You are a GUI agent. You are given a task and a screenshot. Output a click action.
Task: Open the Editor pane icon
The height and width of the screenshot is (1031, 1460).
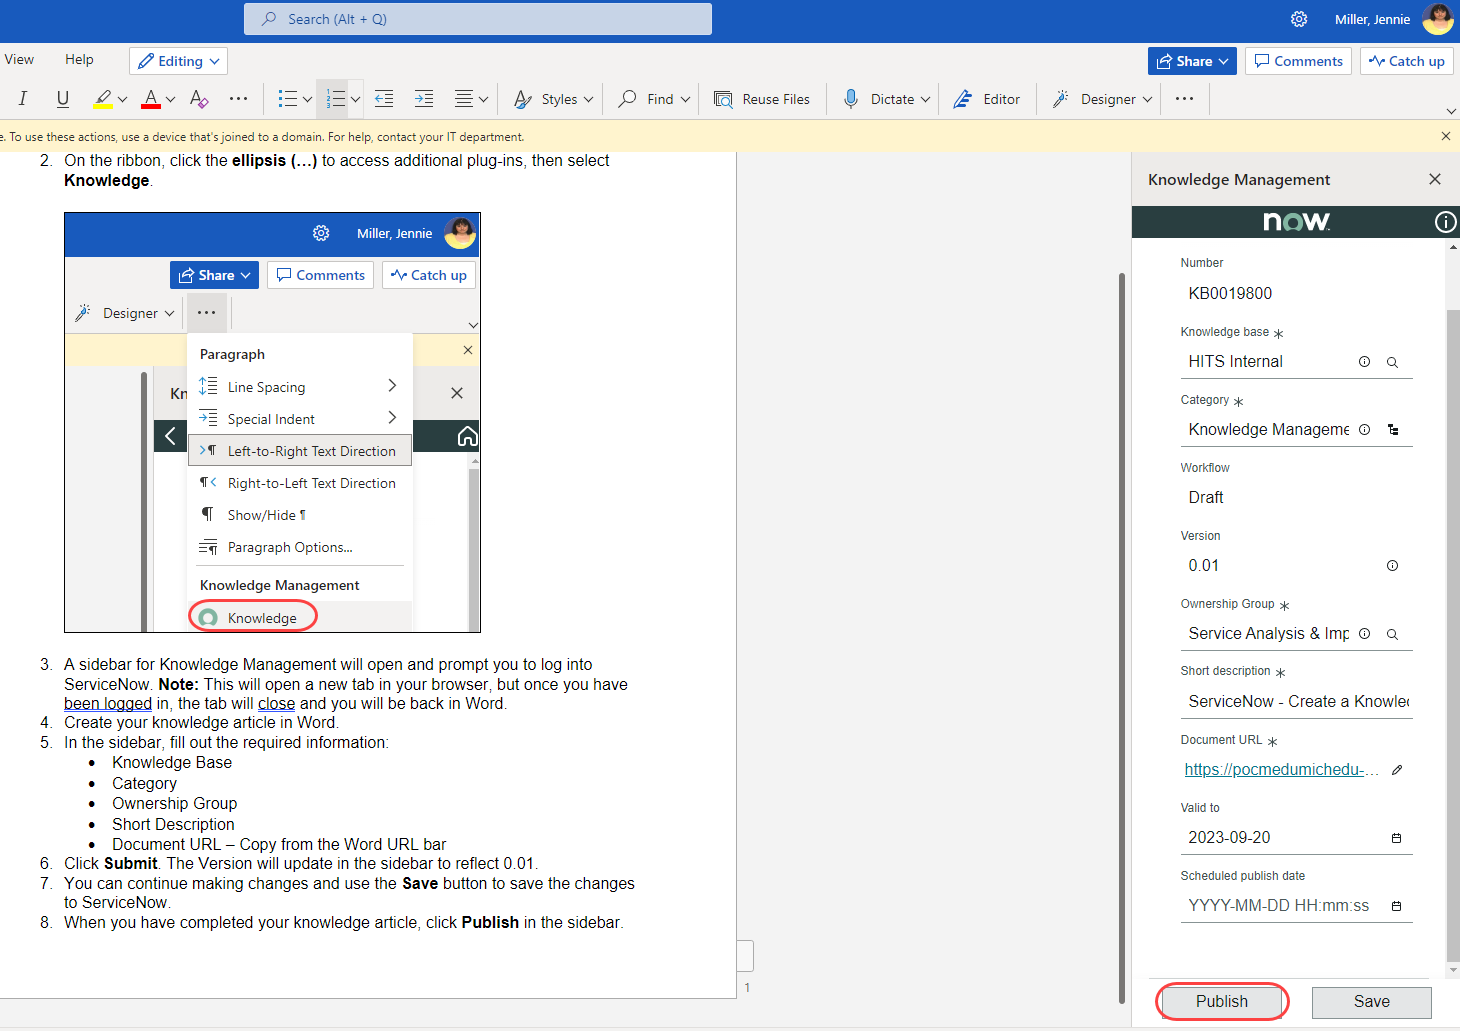(x=961, y=98)
